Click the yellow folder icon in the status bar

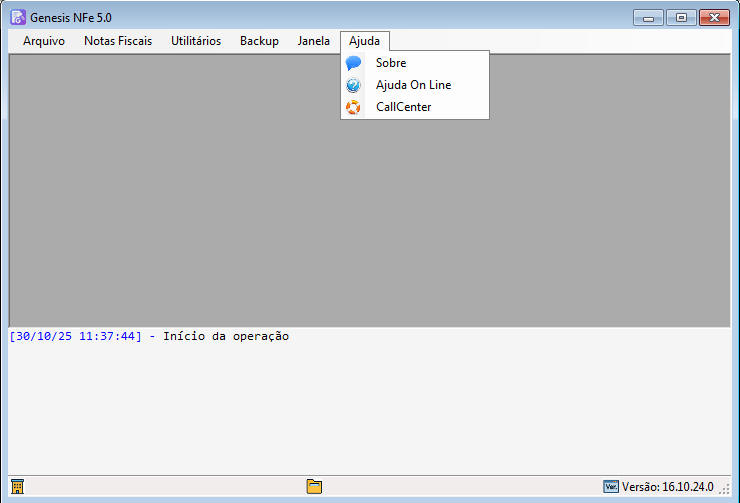[x=314, y=487]
